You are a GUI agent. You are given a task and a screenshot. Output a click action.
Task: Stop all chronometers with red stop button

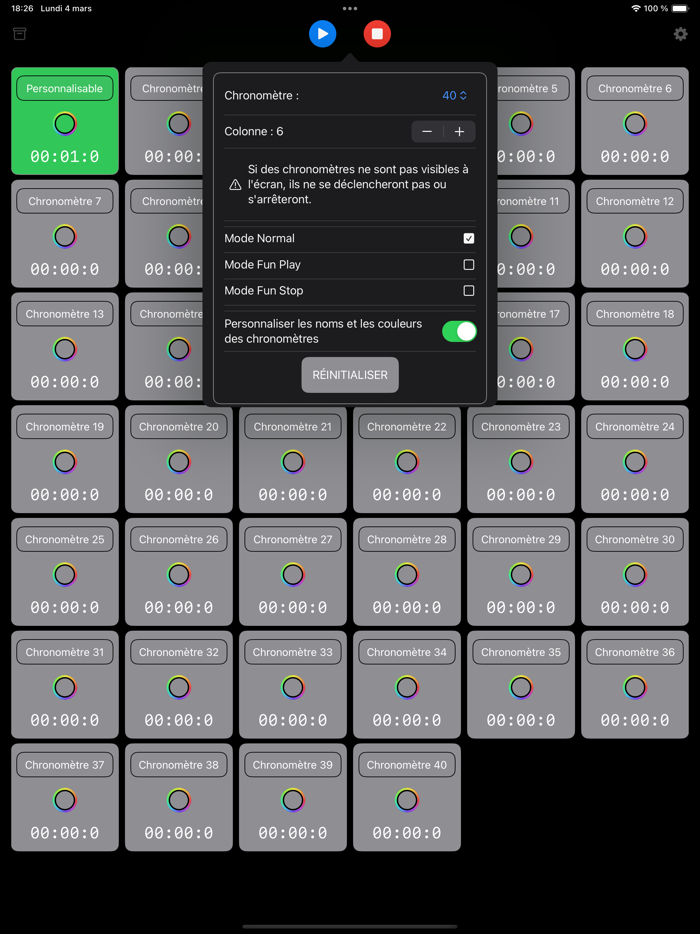(x=377, y=34)
